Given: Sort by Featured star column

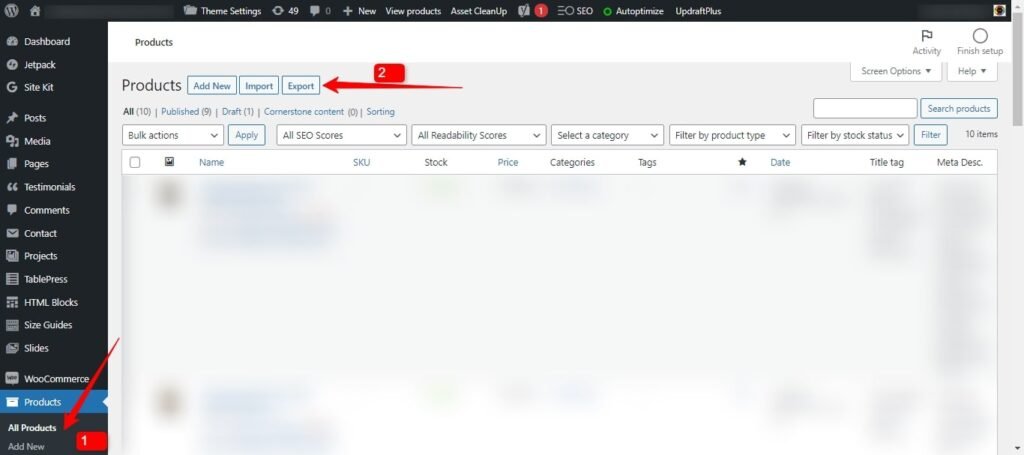Looking at the screenshot, I should 742,163.
